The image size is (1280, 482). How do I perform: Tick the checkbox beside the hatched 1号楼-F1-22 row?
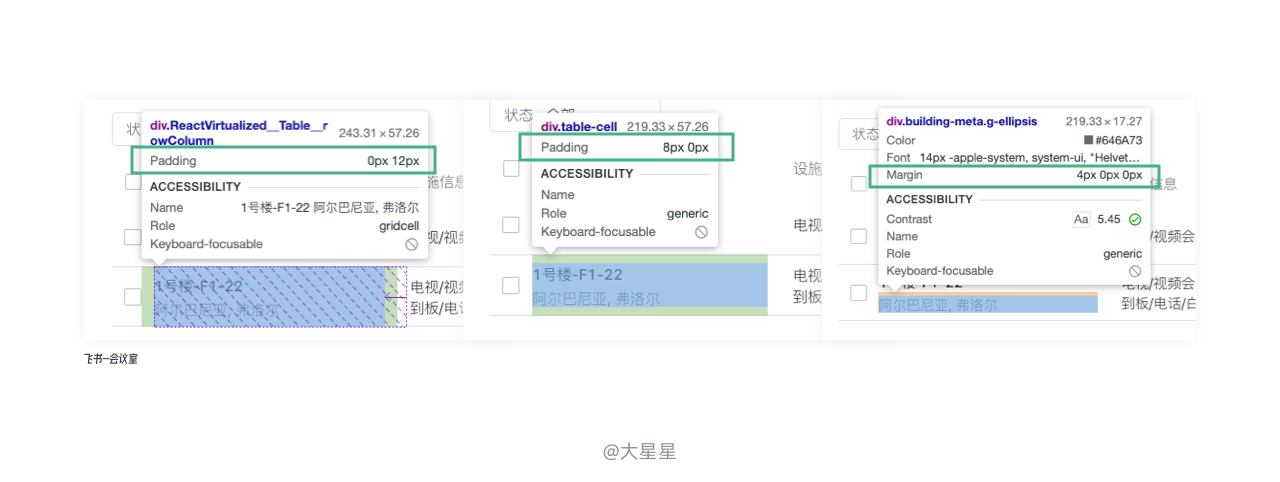click(133, 297)
